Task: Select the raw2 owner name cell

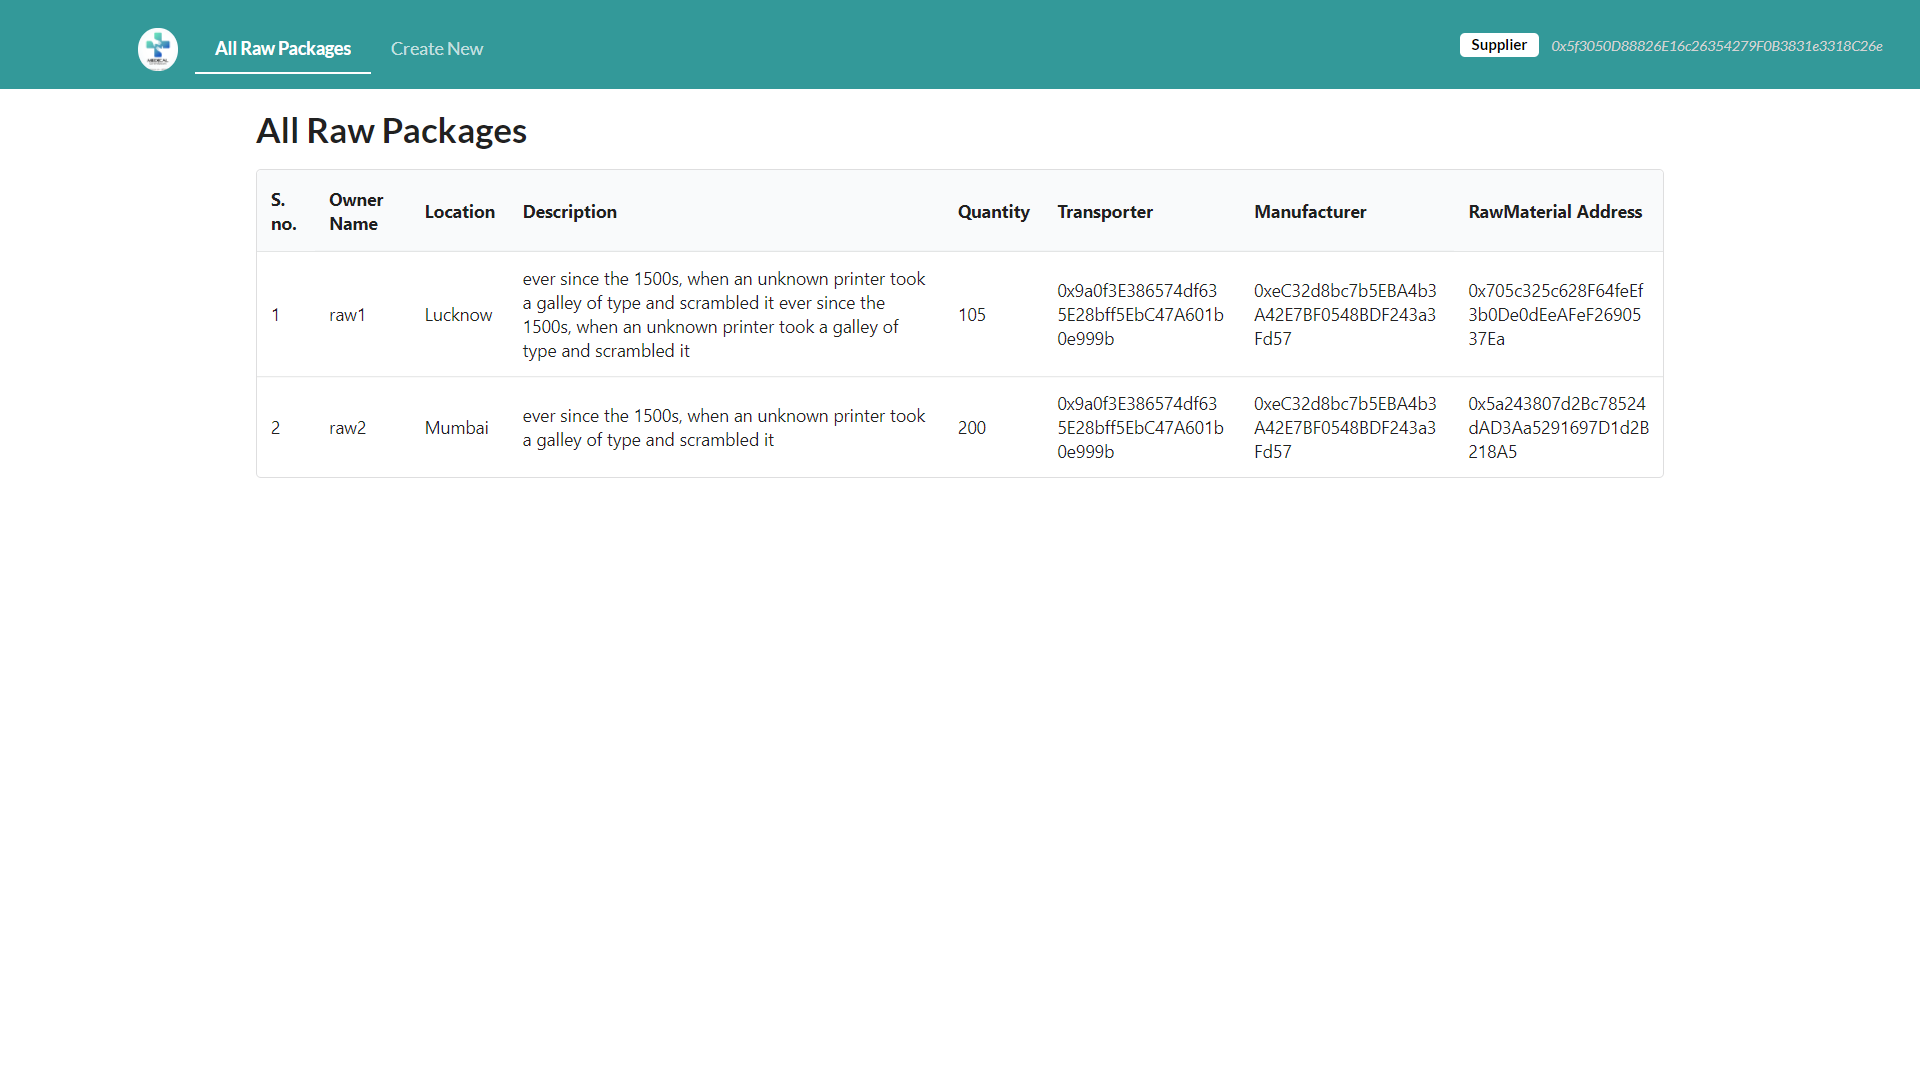Action: 347,428
